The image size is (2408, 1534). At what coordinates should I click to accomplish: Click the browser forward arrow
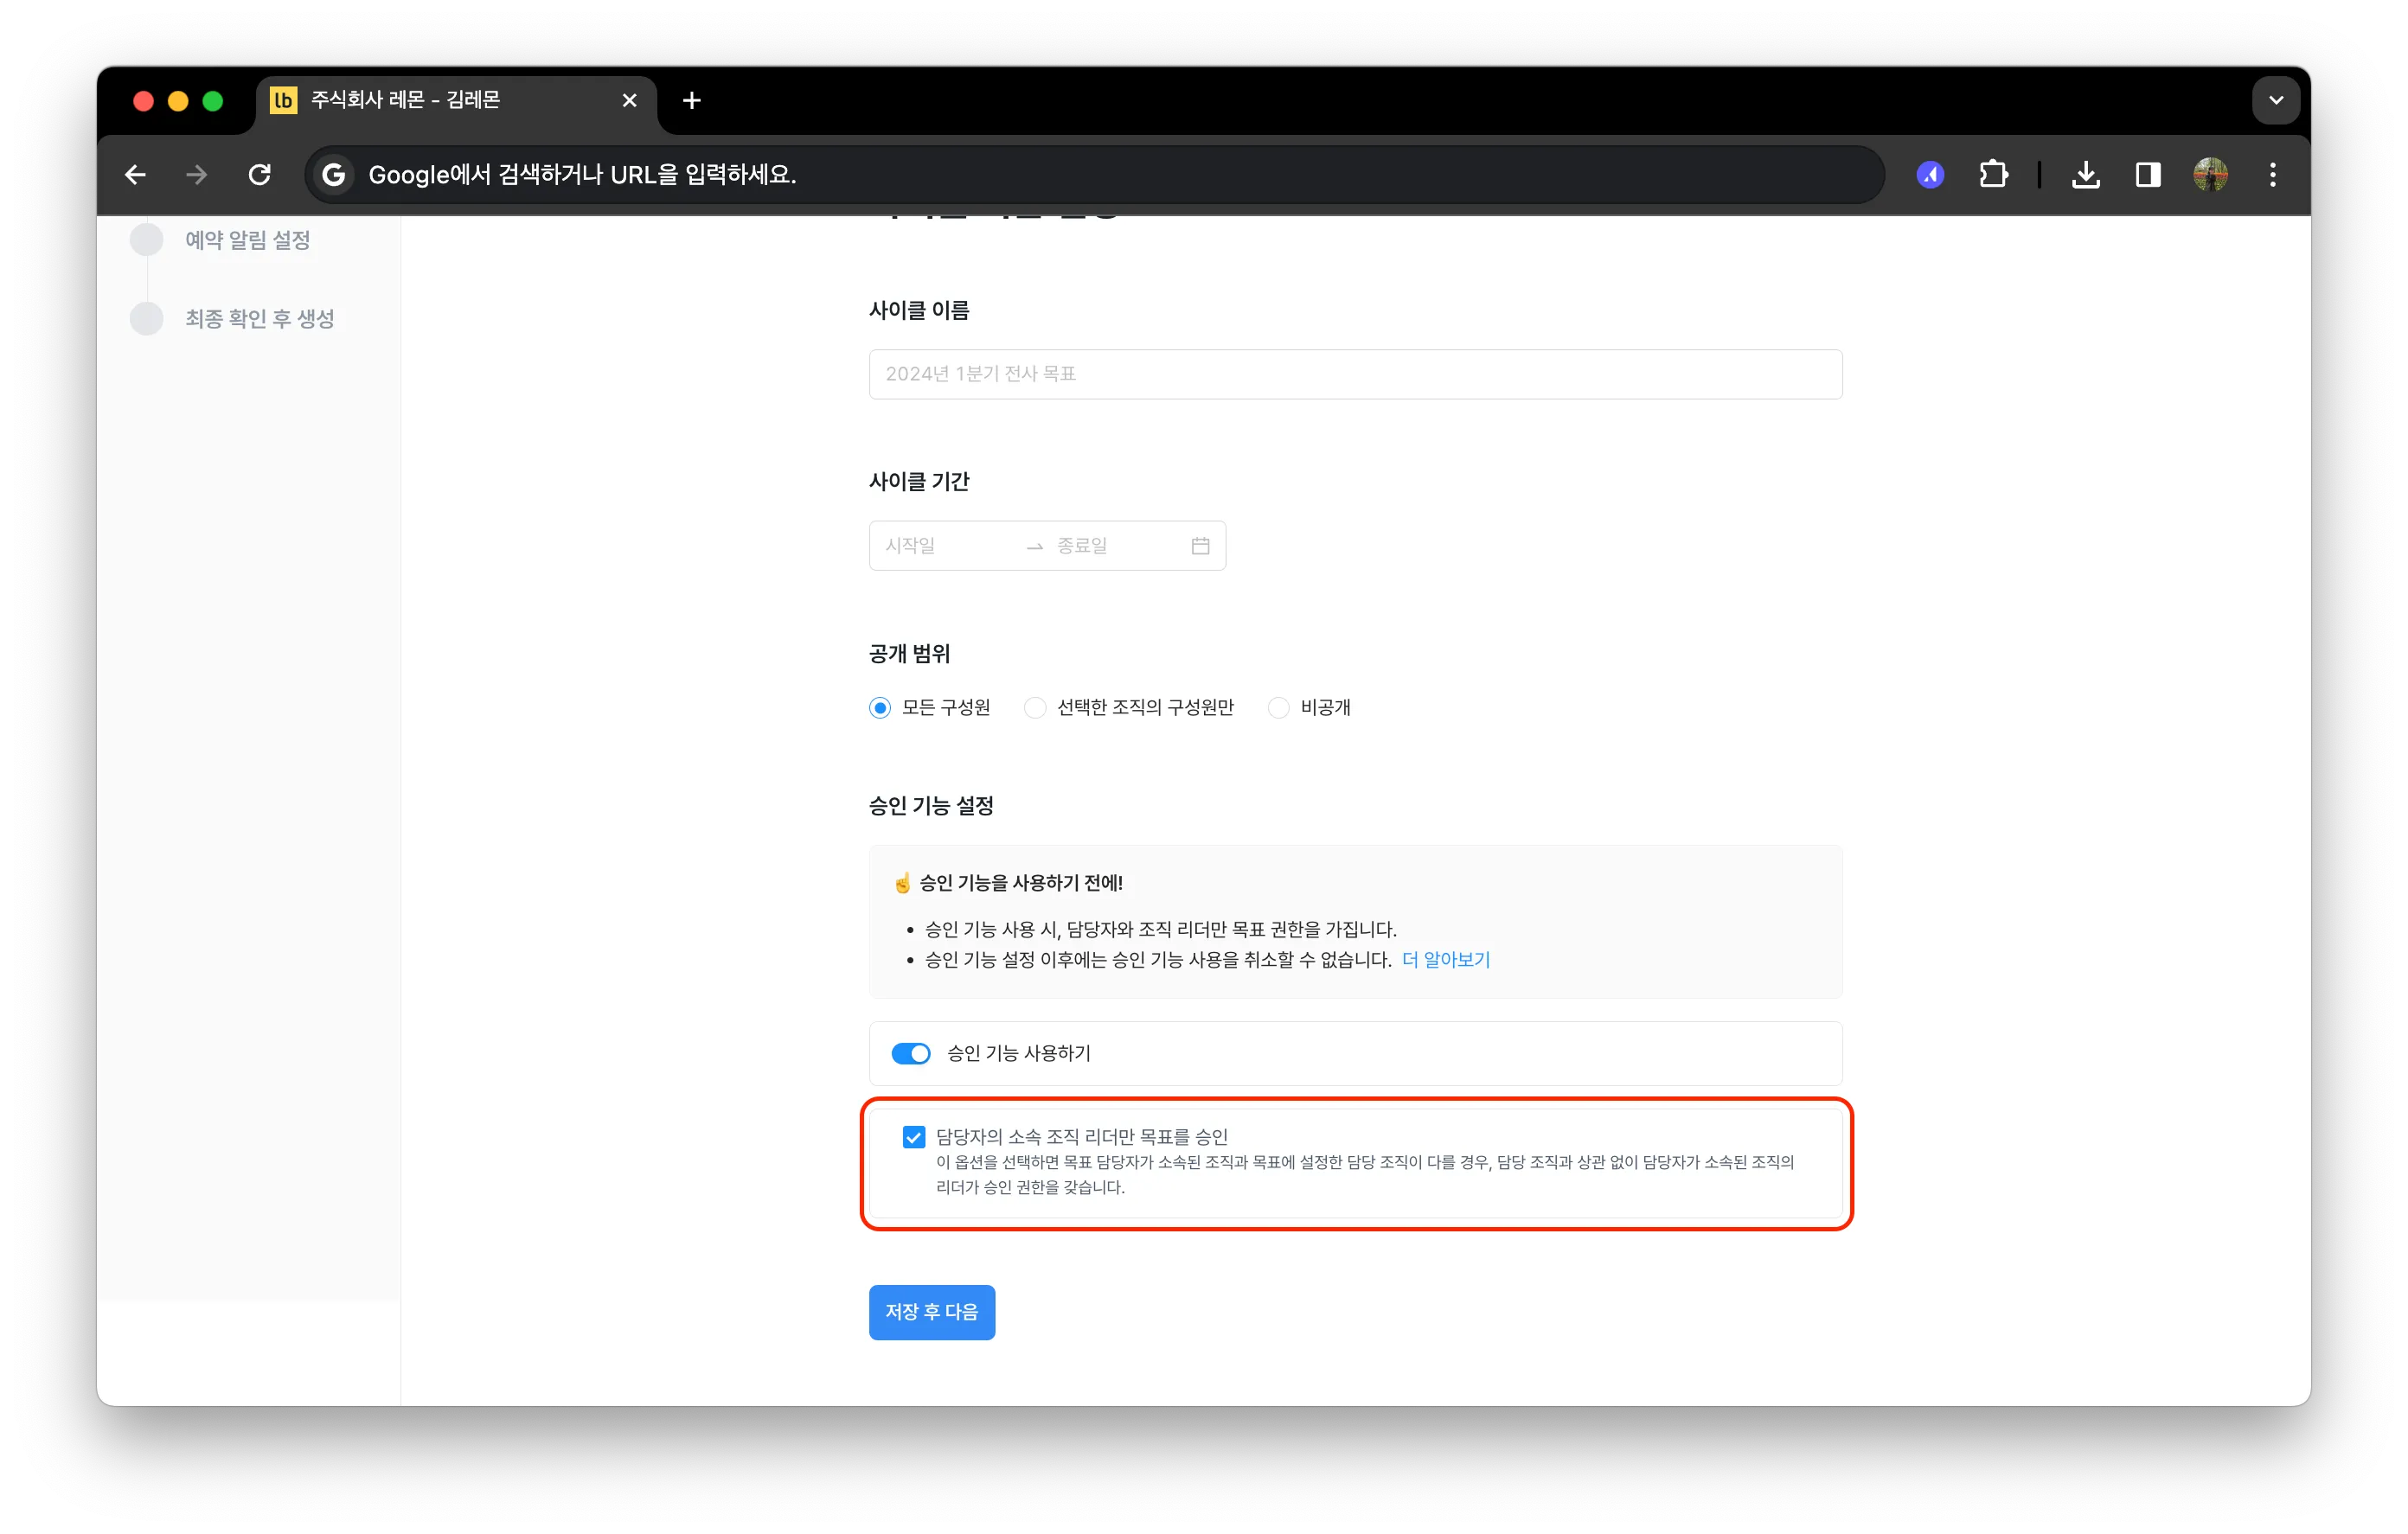click(x=197, y=175)
